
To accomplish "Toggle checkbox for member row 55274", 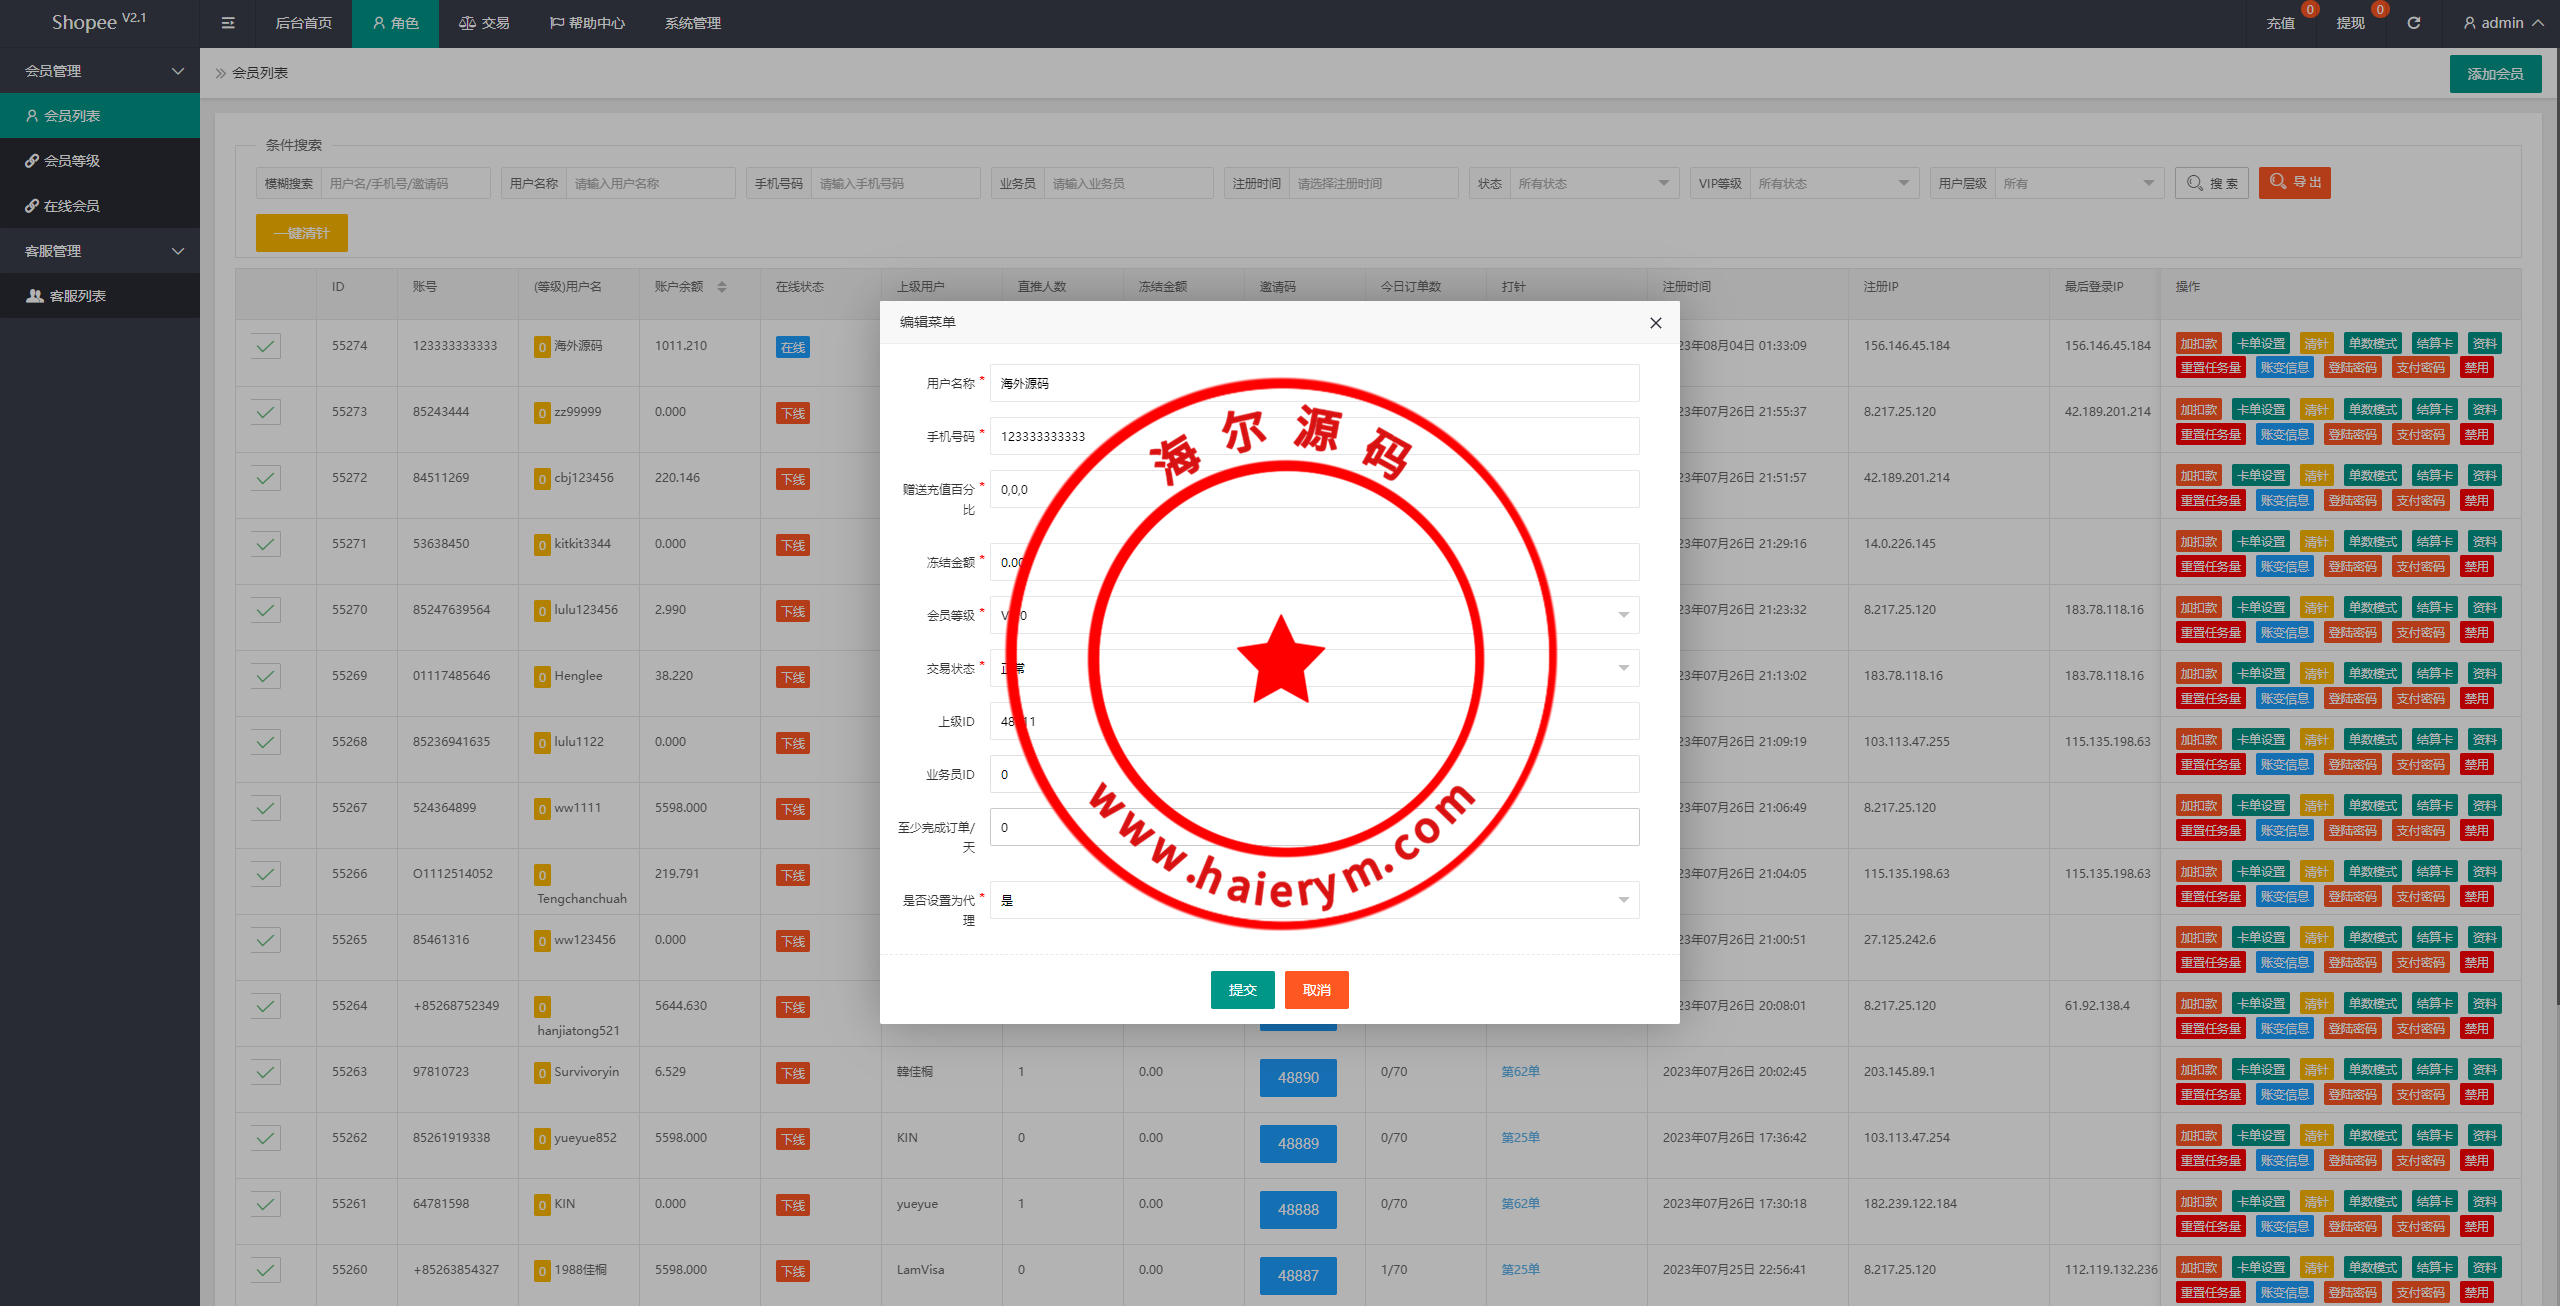I will click(265, 346).
